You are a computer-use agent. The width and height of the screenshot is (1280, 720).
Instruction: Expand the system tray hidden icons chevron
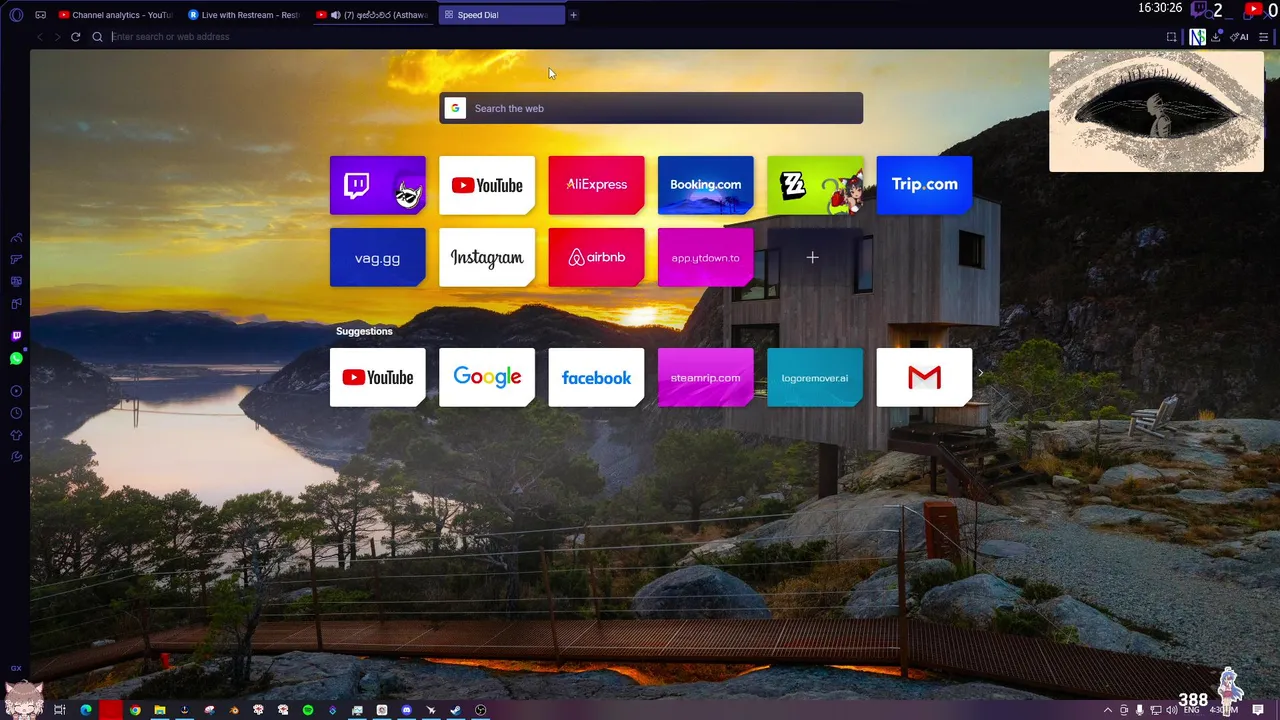point(1107,710)
